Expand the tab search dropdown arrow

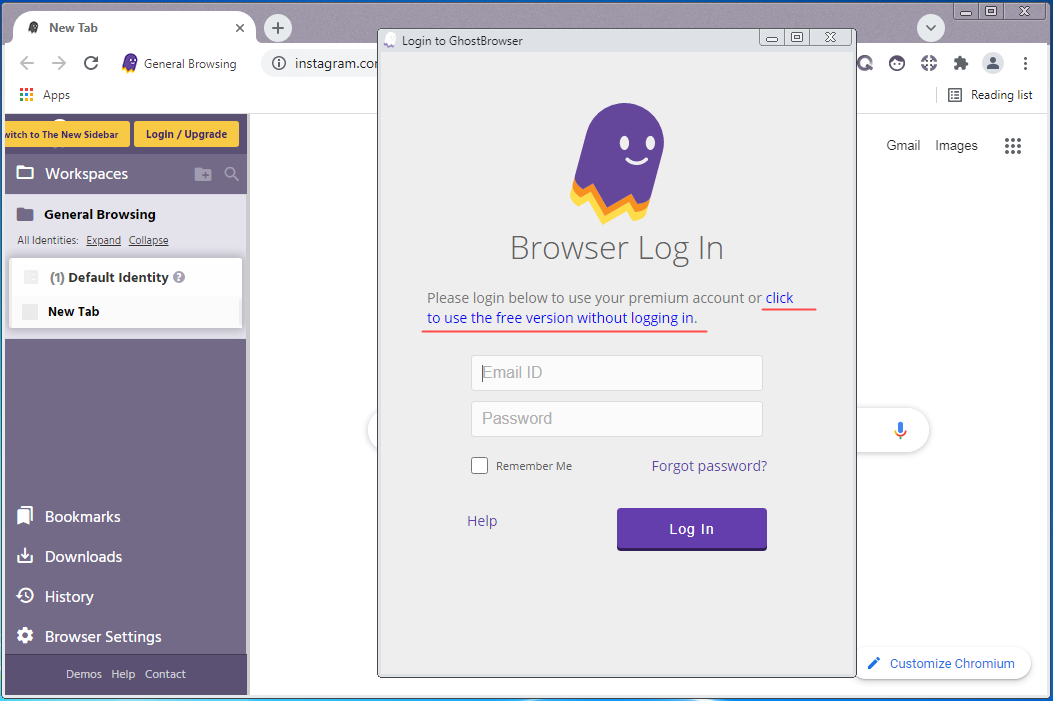pos(931,28)
